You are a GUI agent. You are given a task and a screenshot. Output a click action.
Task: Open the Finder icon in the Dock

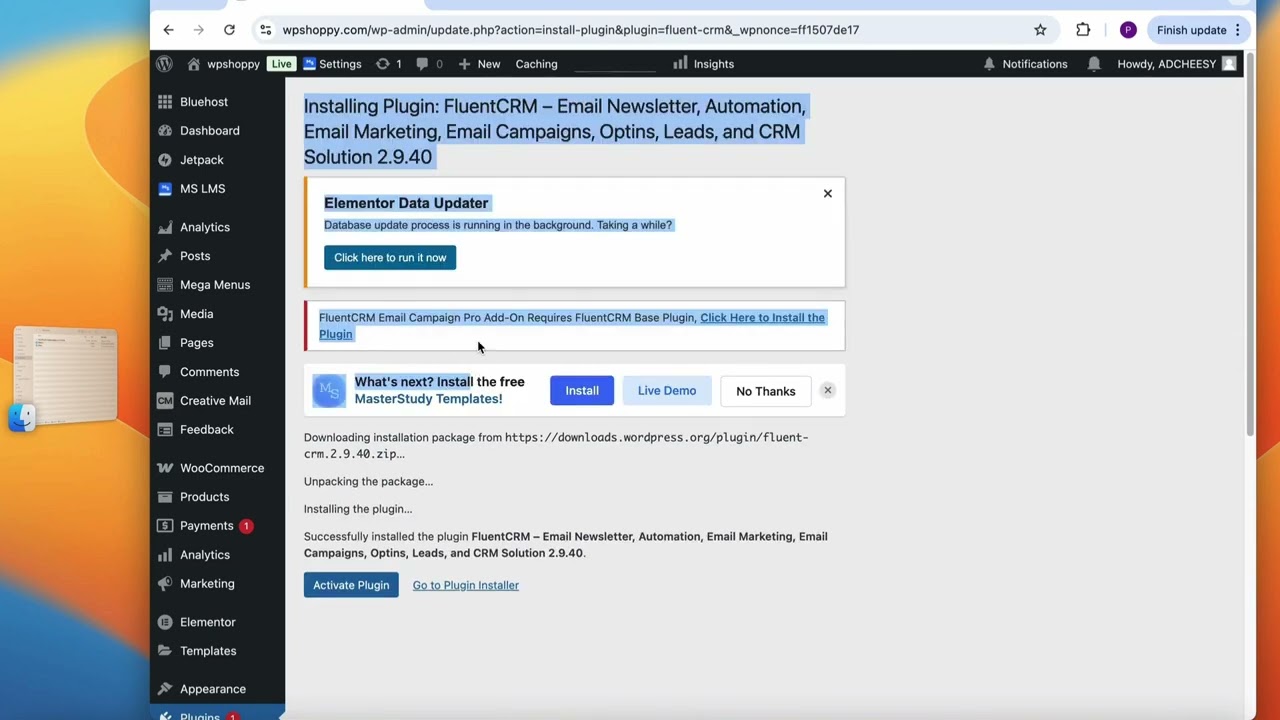pos(22,417)
